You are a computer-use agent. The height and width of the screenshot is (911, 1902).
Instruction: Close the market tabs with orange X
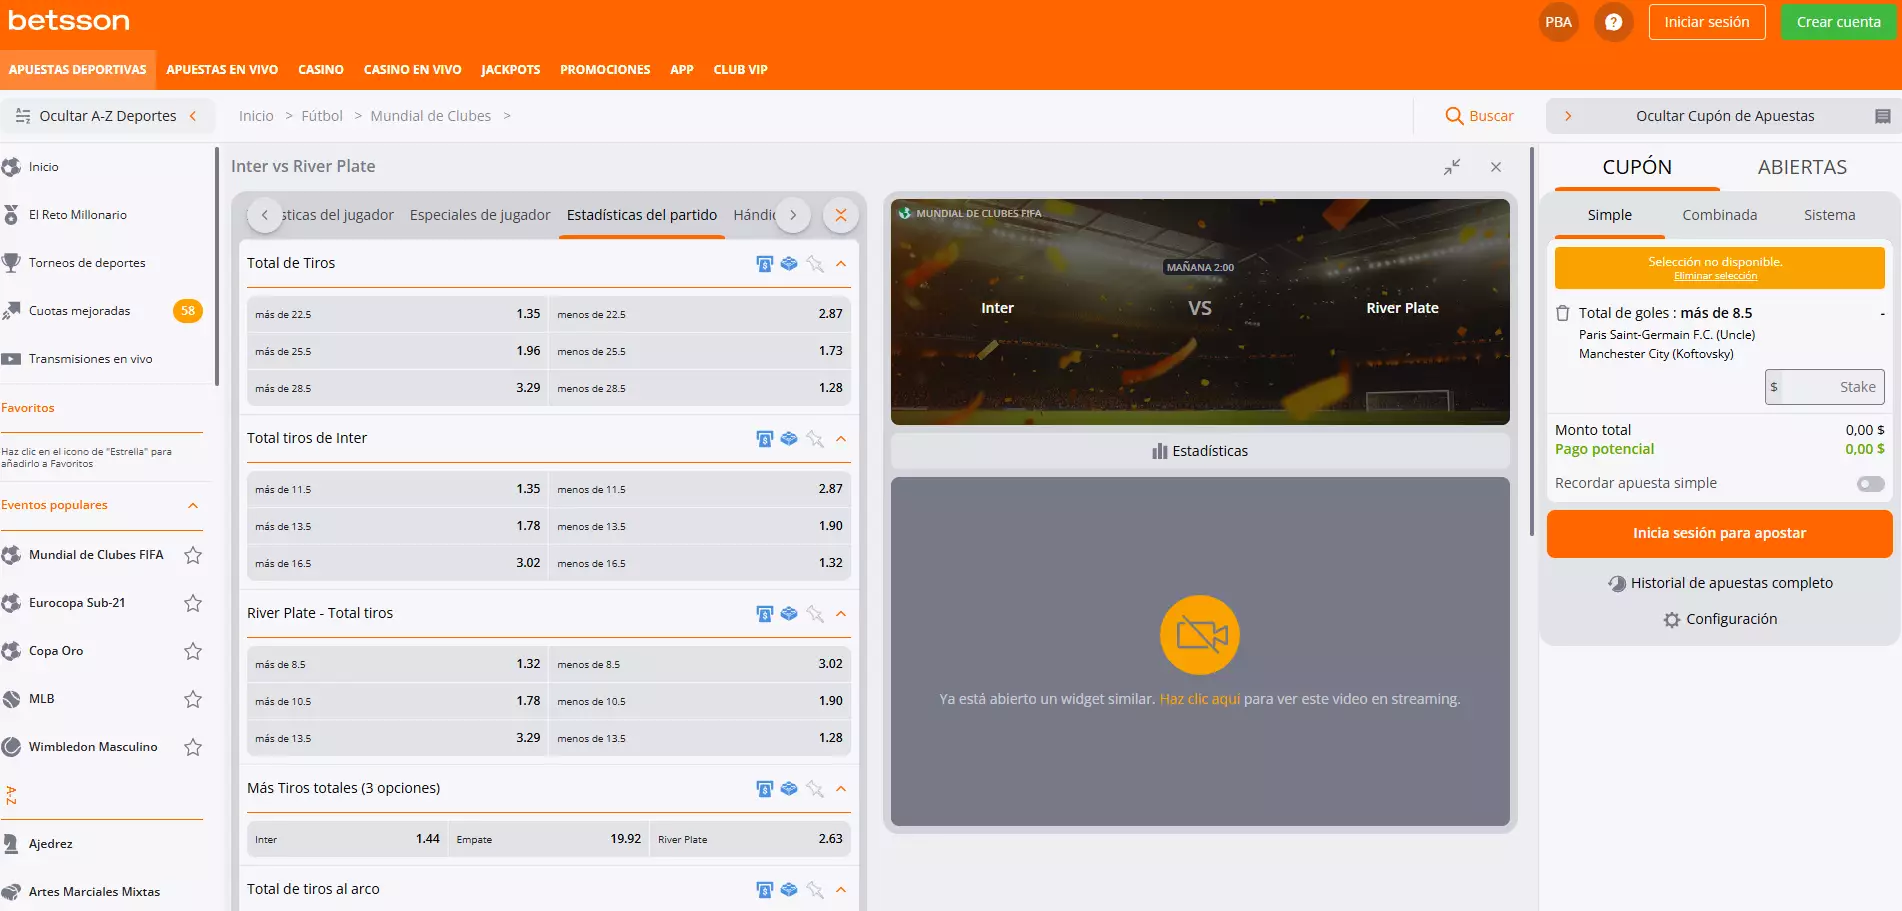tap(841, 215)
